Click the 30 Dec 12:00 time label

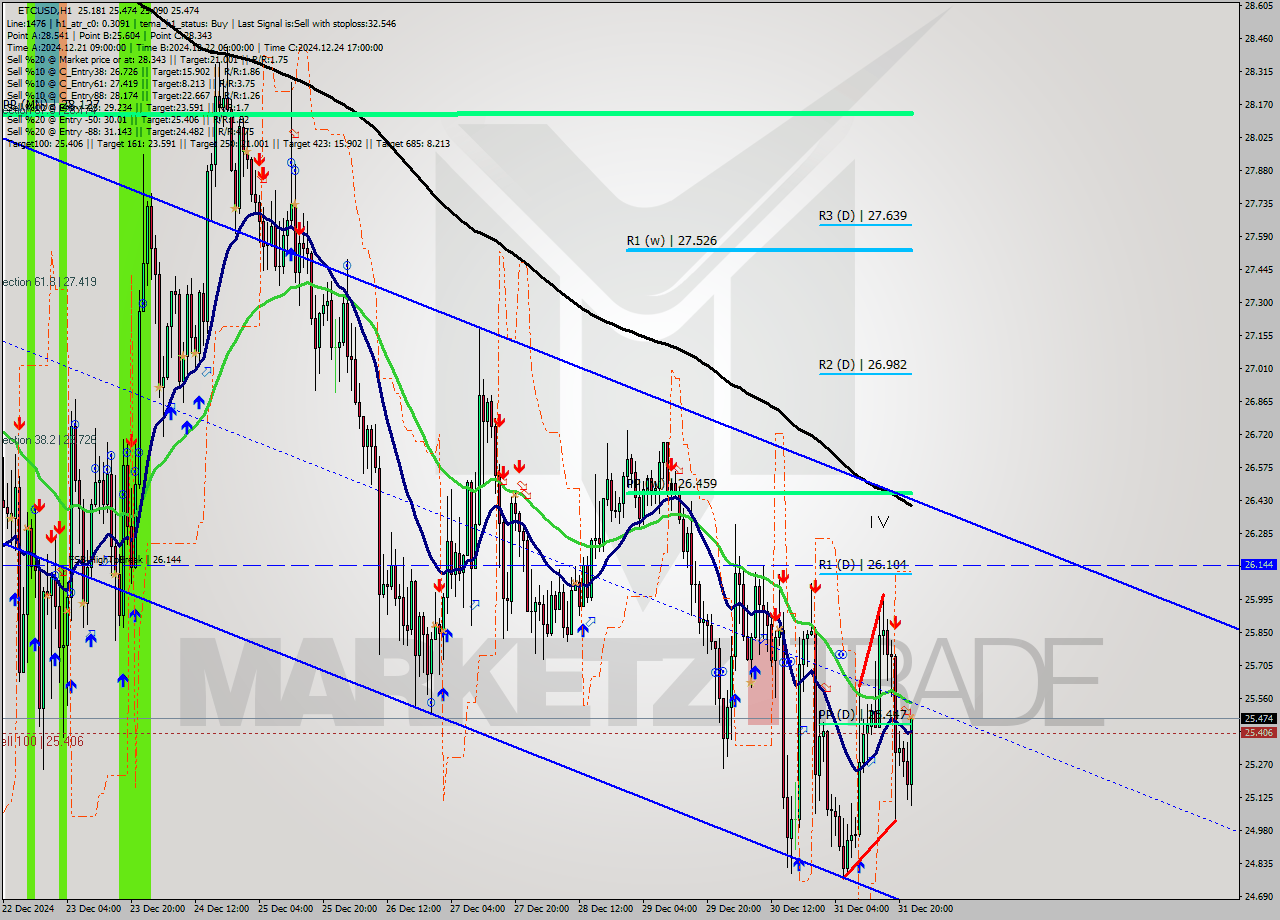(797, 909)
